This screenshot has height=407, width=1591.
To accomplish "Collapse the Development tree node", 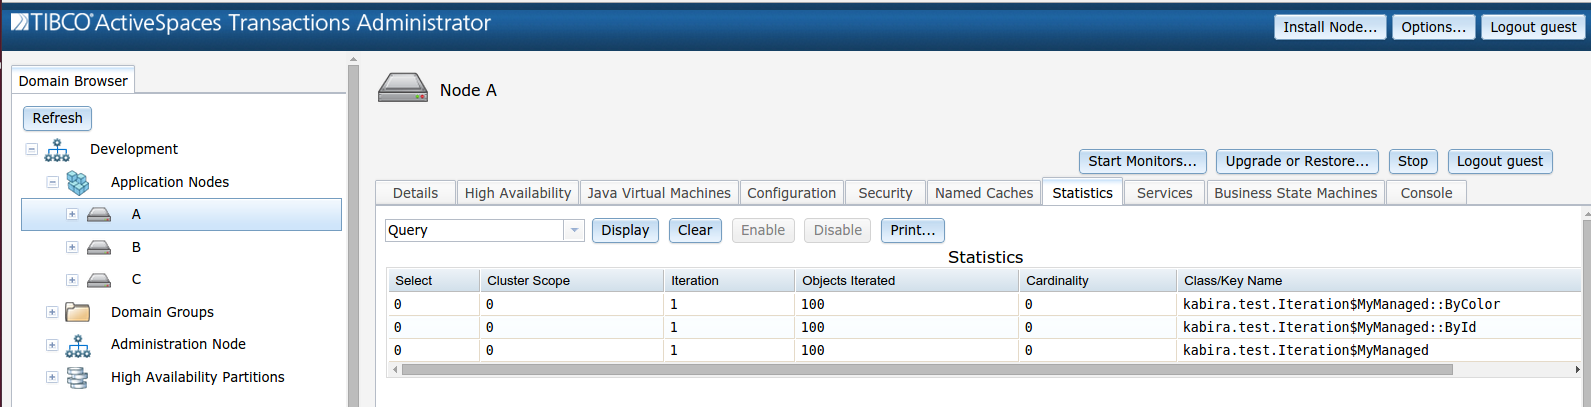I will click(x=31, y=149).
